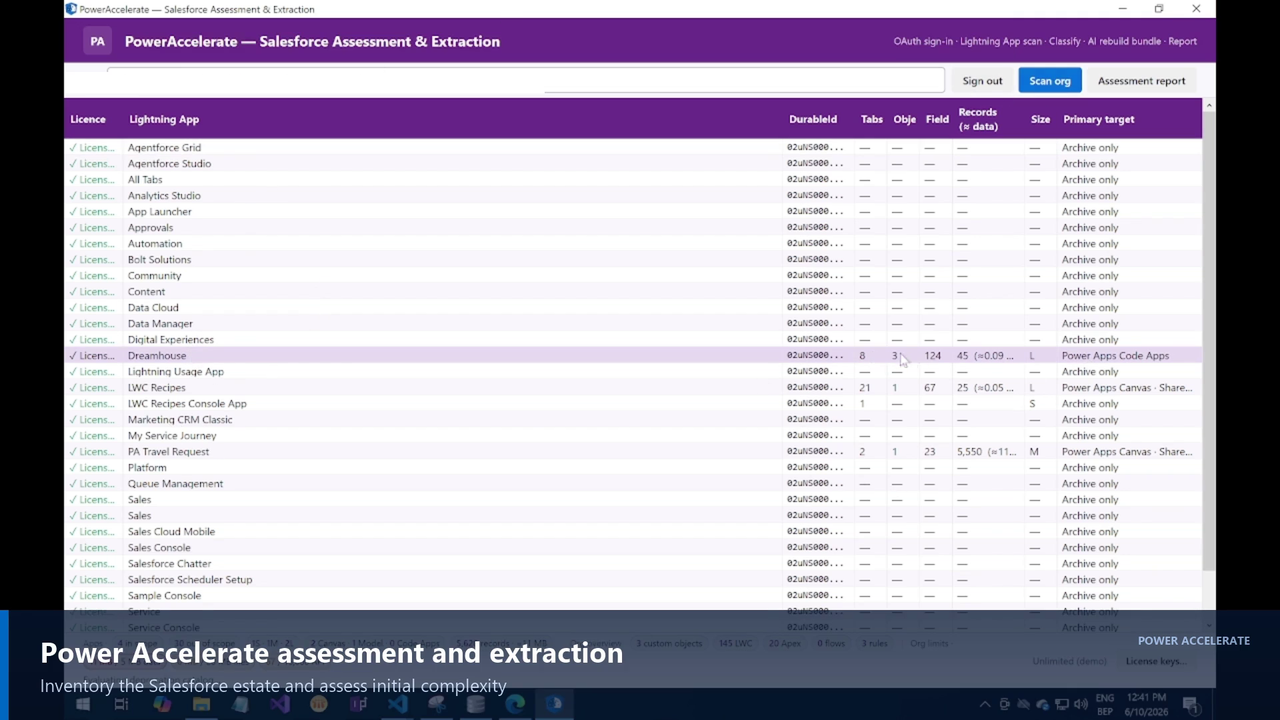Image resolution: width=1280 pixels, height=720 pixels.
Task: Click the Obje column header
Action: (x=904, y=119)
